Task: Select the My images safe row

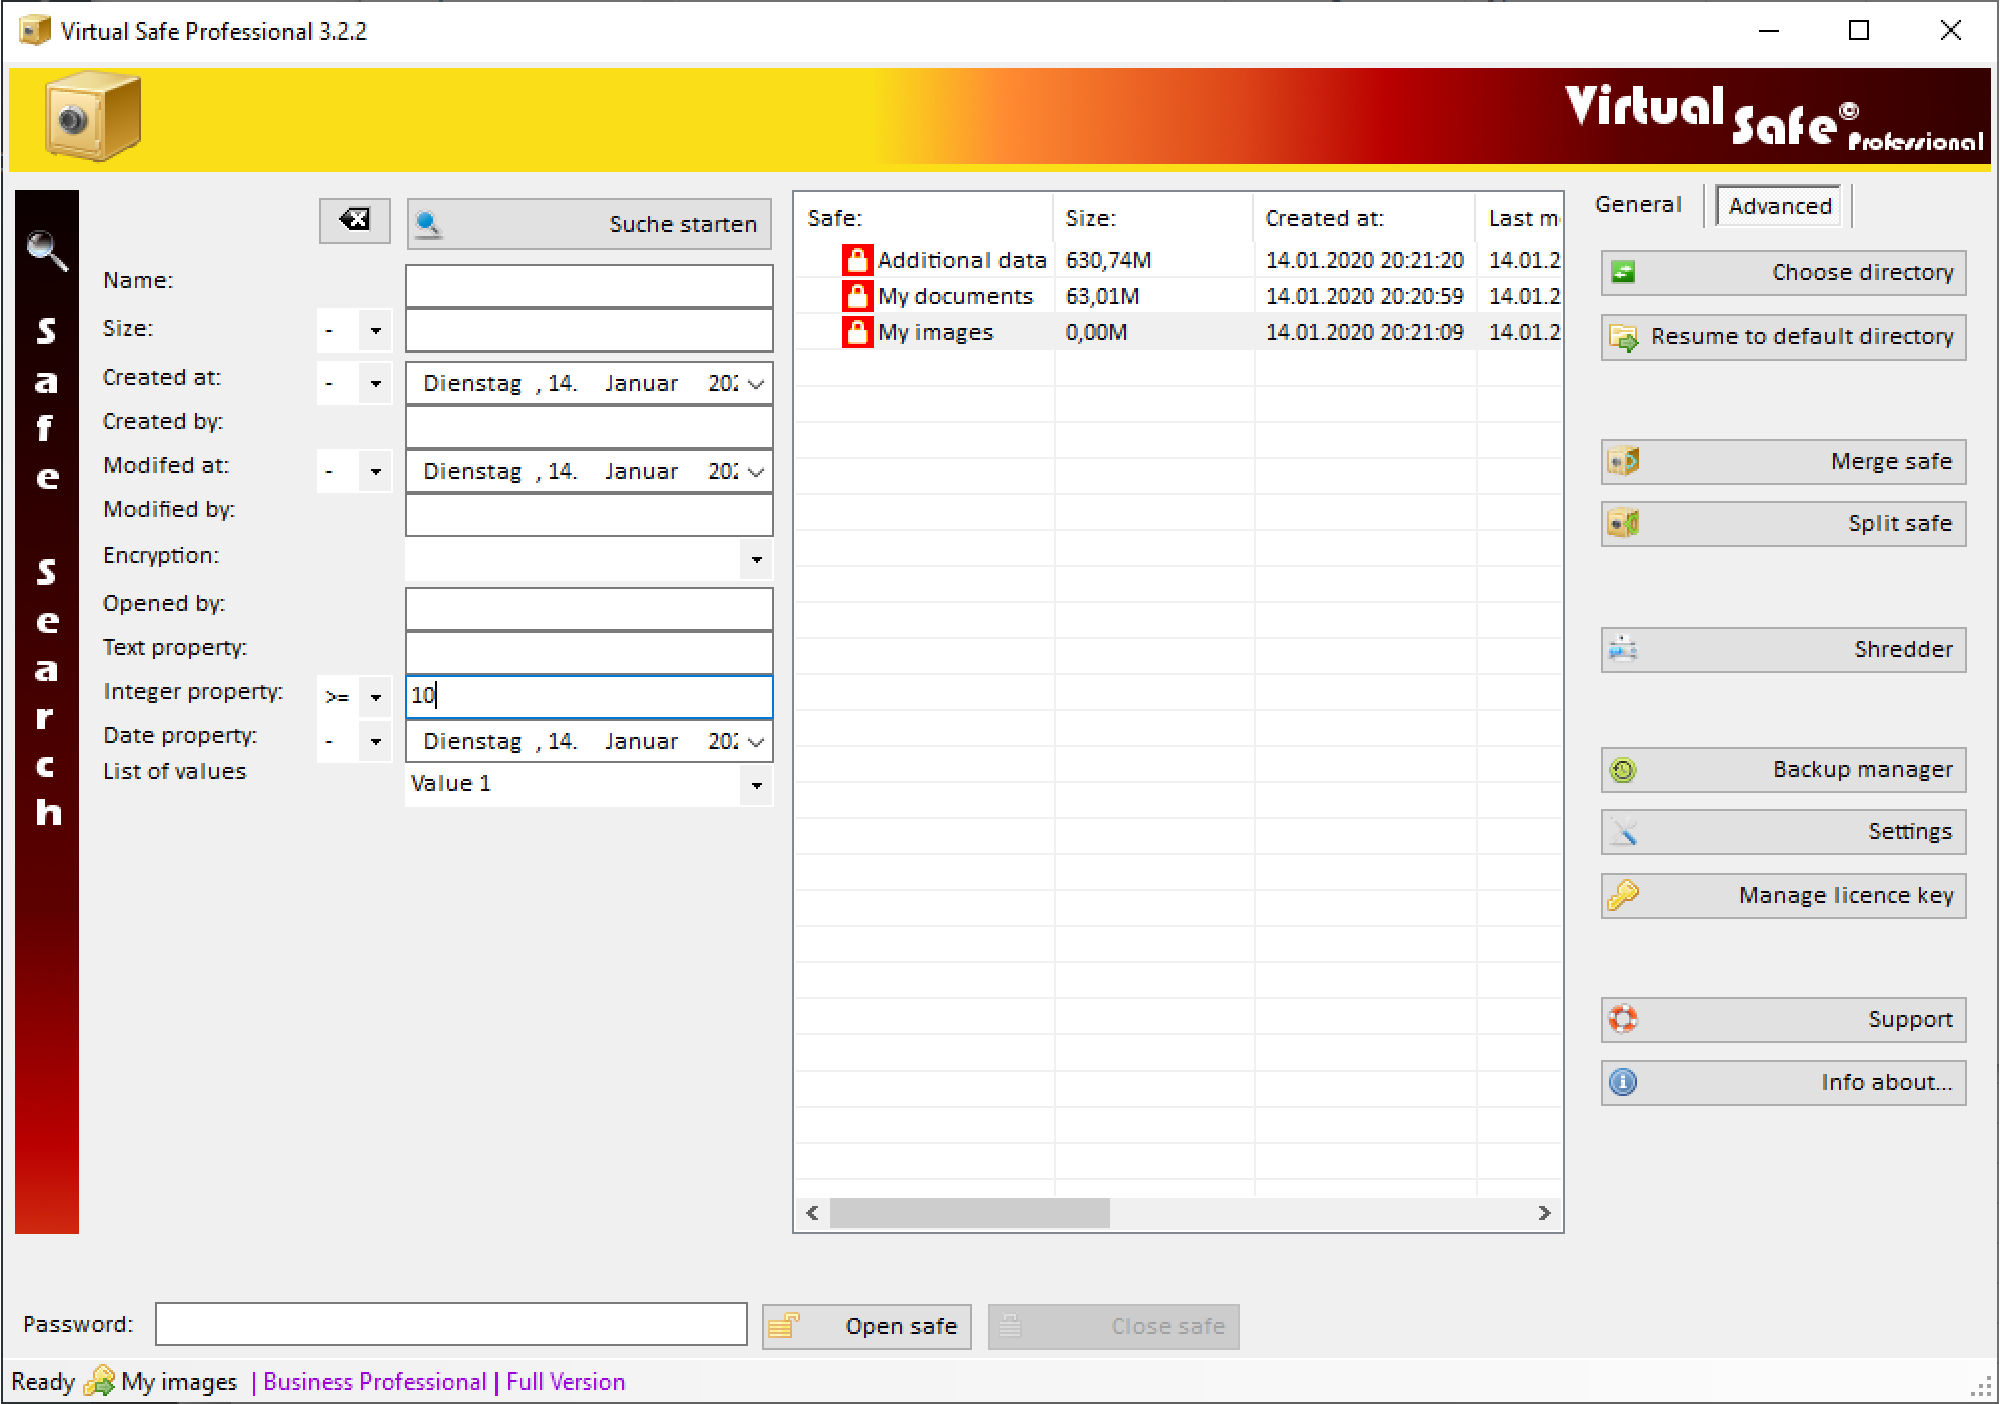Action: click(1178, 332)
